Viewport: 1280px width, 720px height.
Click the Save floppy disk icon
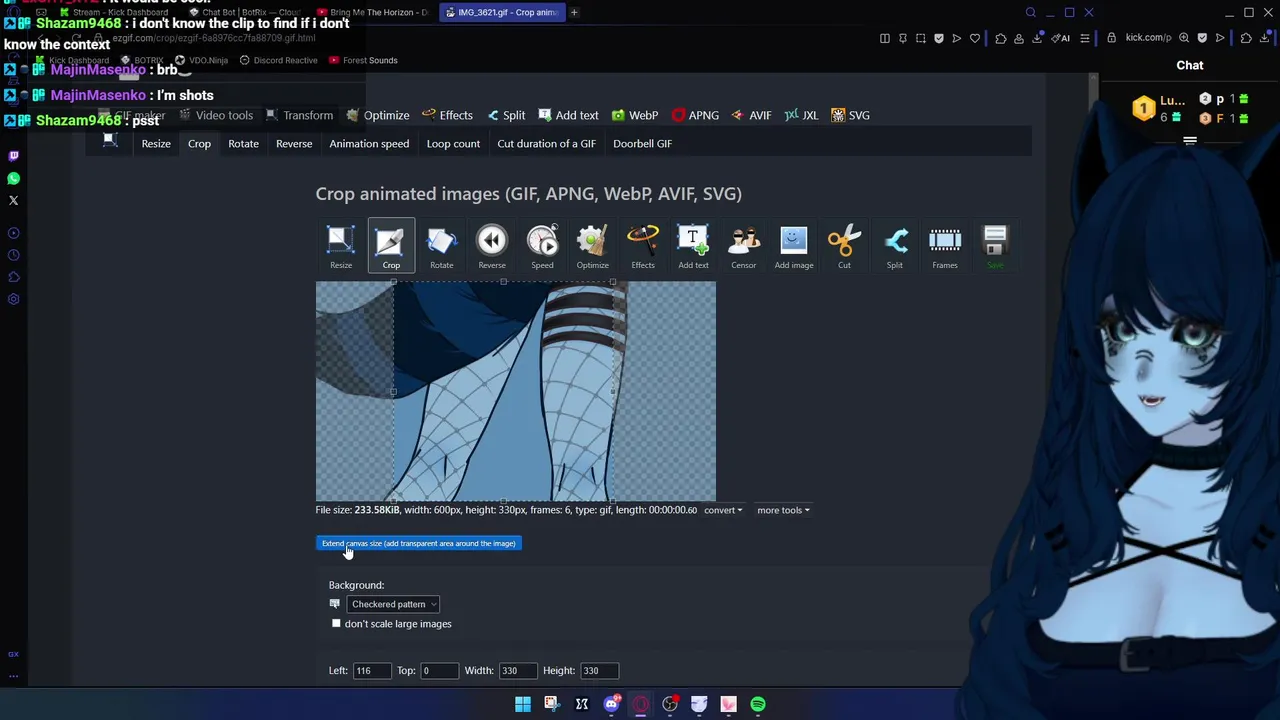coord(995,246)
